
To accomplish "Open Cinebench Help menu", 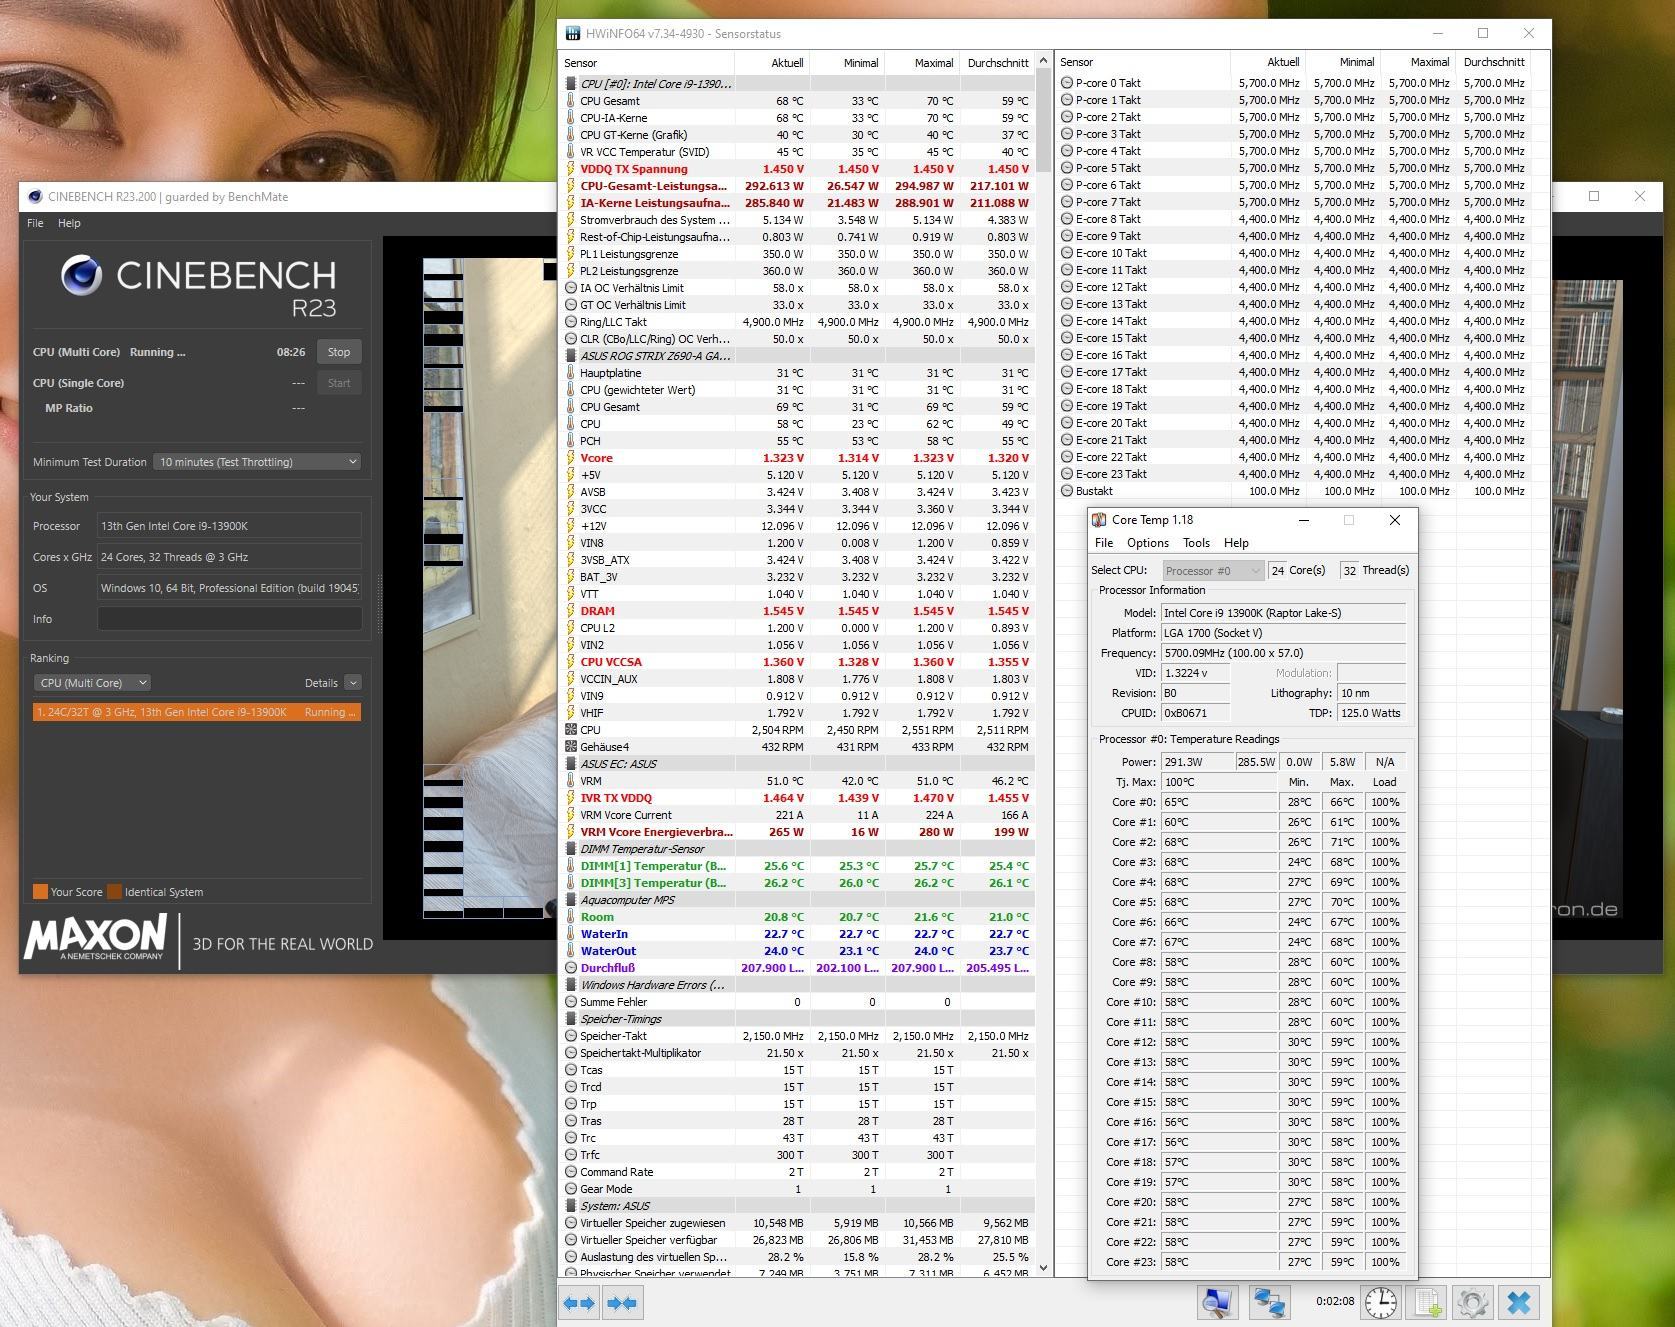I will pos(69,223).
